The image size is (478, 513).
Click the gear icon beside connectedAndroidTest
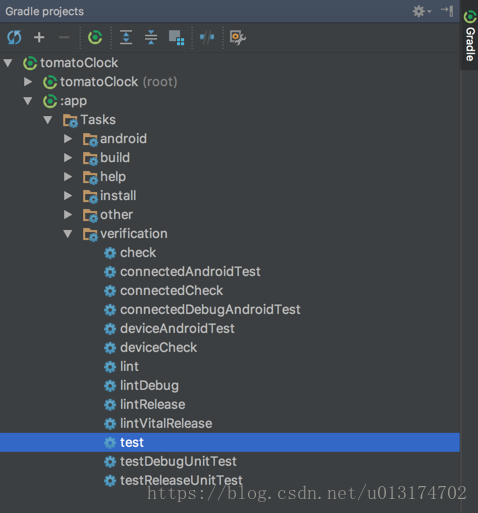coord(110,272)
